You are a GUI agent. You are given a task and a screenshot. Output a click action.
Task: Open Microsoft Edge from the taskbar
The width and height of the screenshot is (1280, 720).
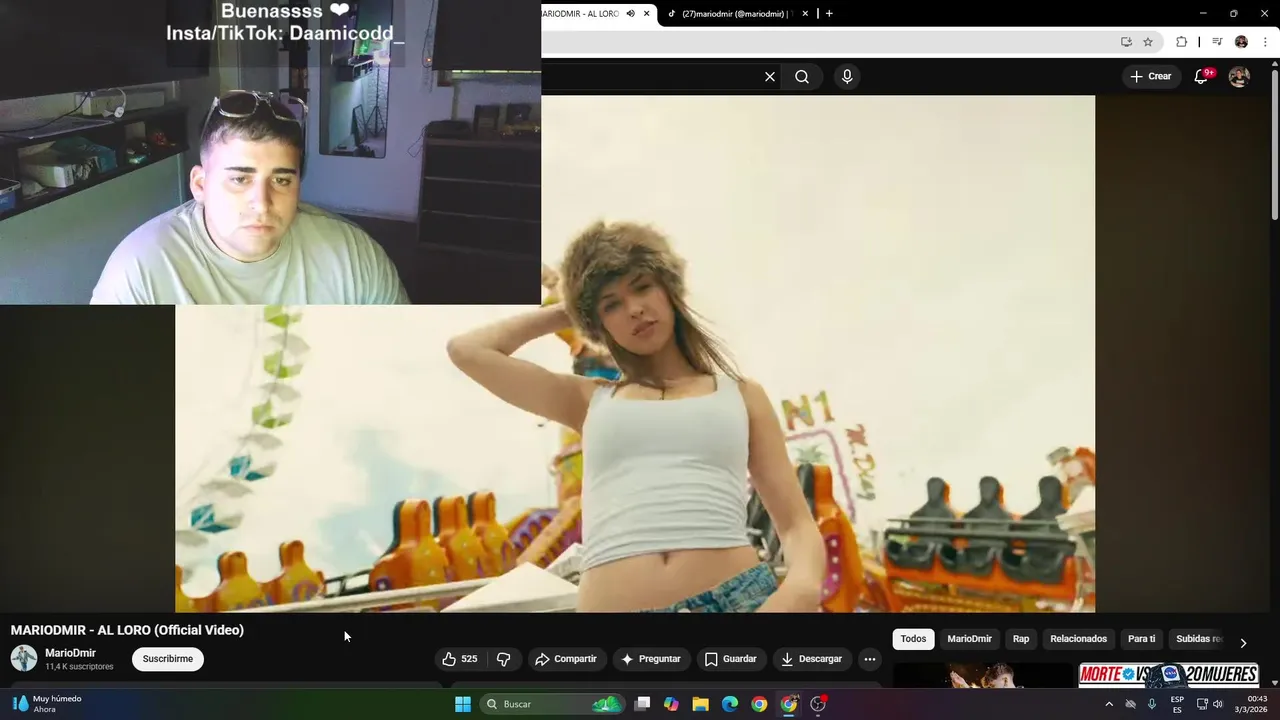730,704
